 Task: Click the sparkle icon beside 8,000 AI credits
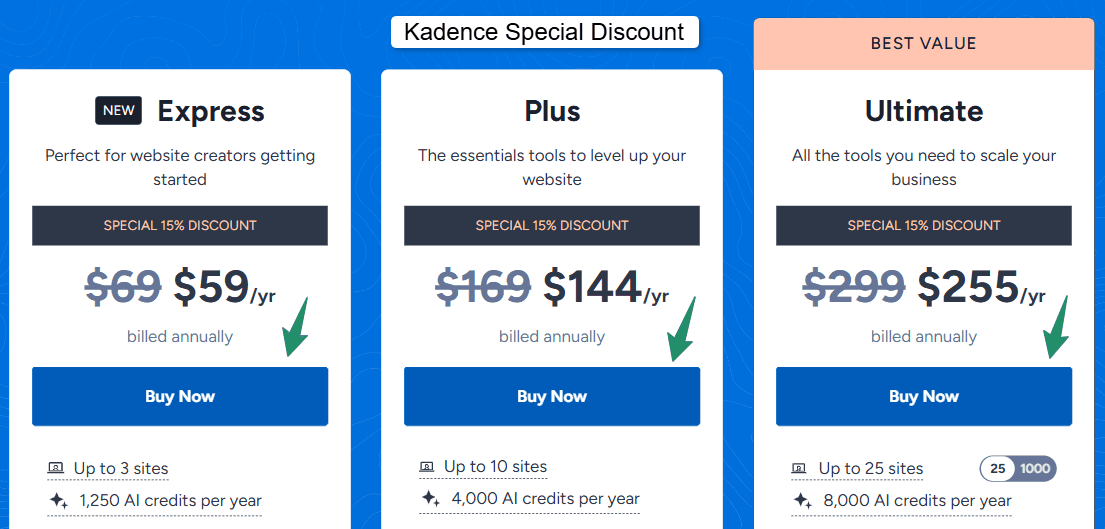(x=801, y=500)
